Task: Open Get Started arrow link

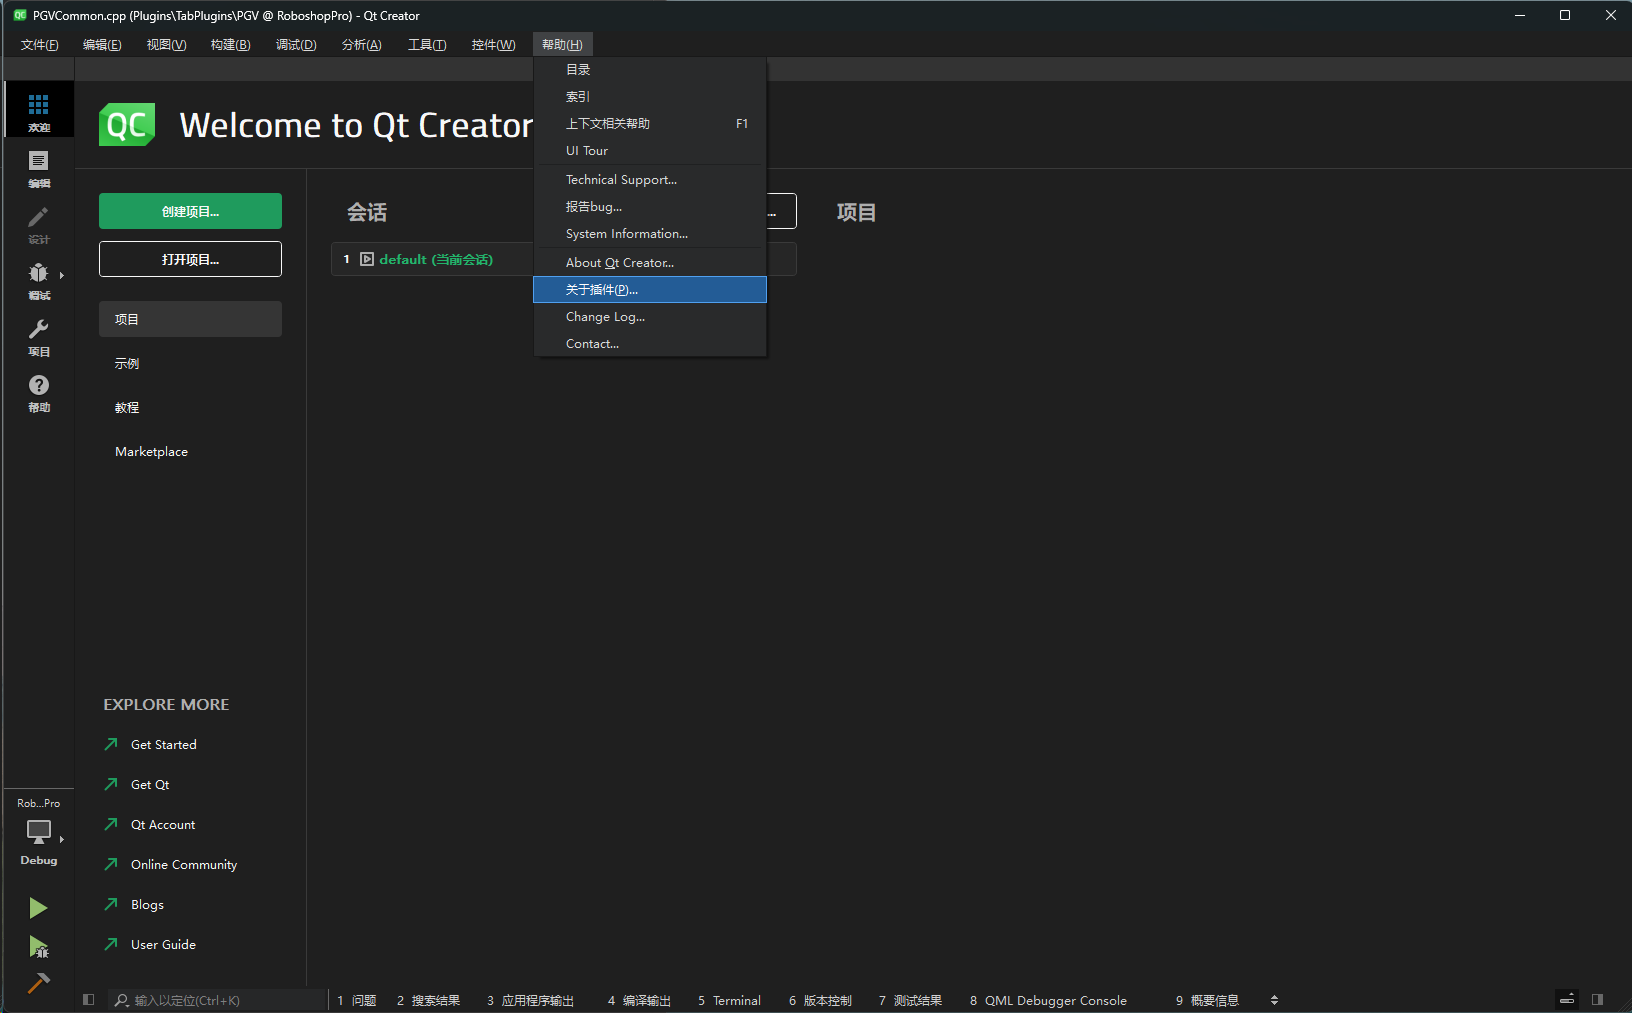Action: click(x=150, y=744)
